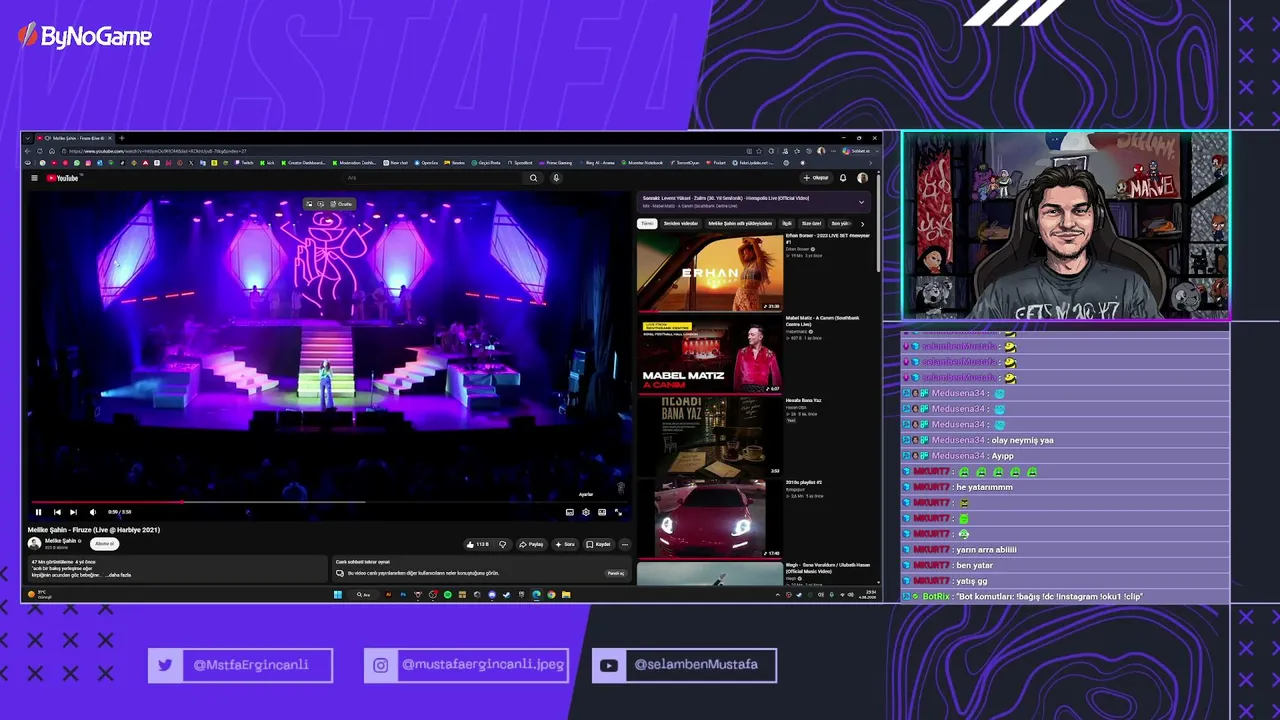Focus the YouTube search box
The image size is (1280, 720).
(433, 178)
